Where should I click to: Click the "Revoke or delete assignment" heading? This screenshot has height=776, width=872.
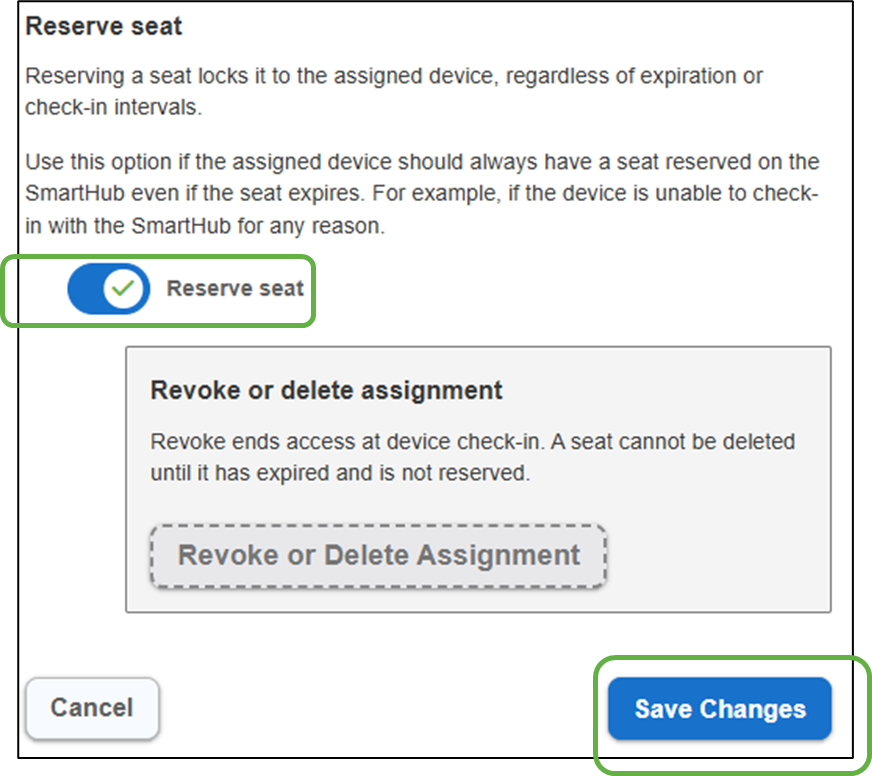tap(326, 390)
